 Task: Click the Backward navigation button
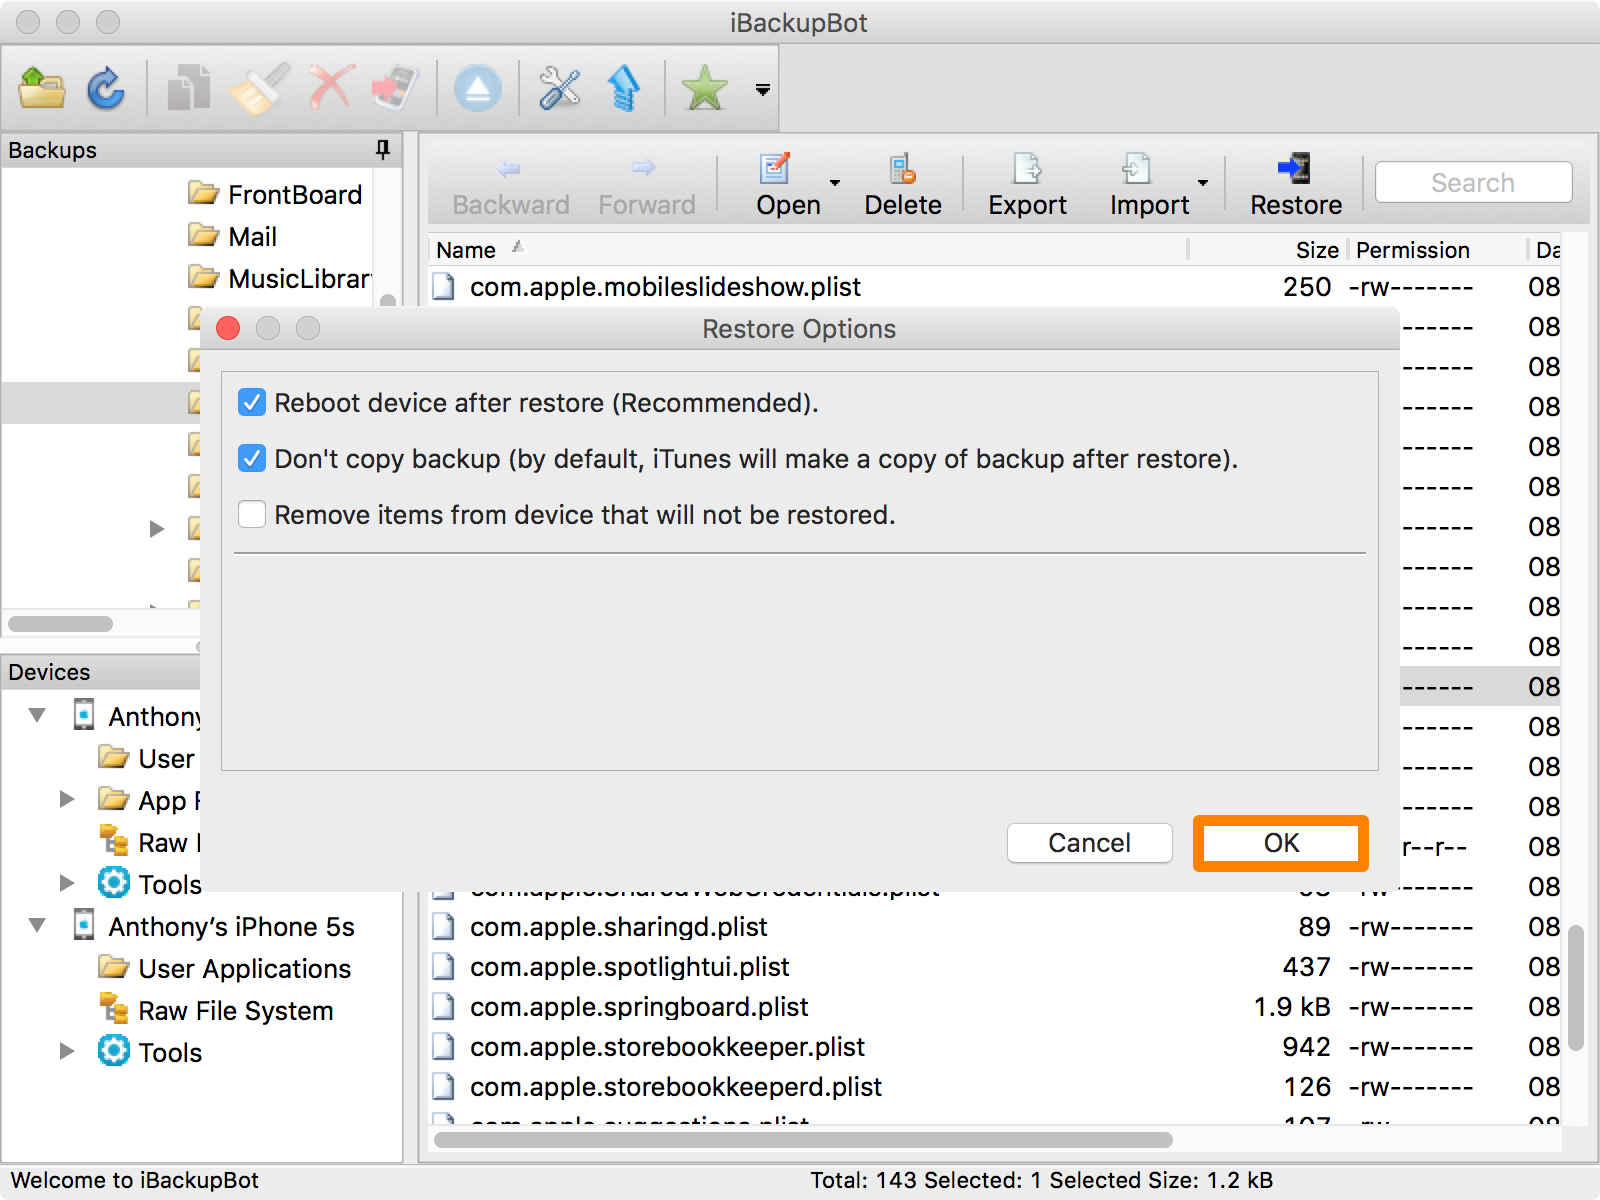pyautogui.click(x=510, y=187)
